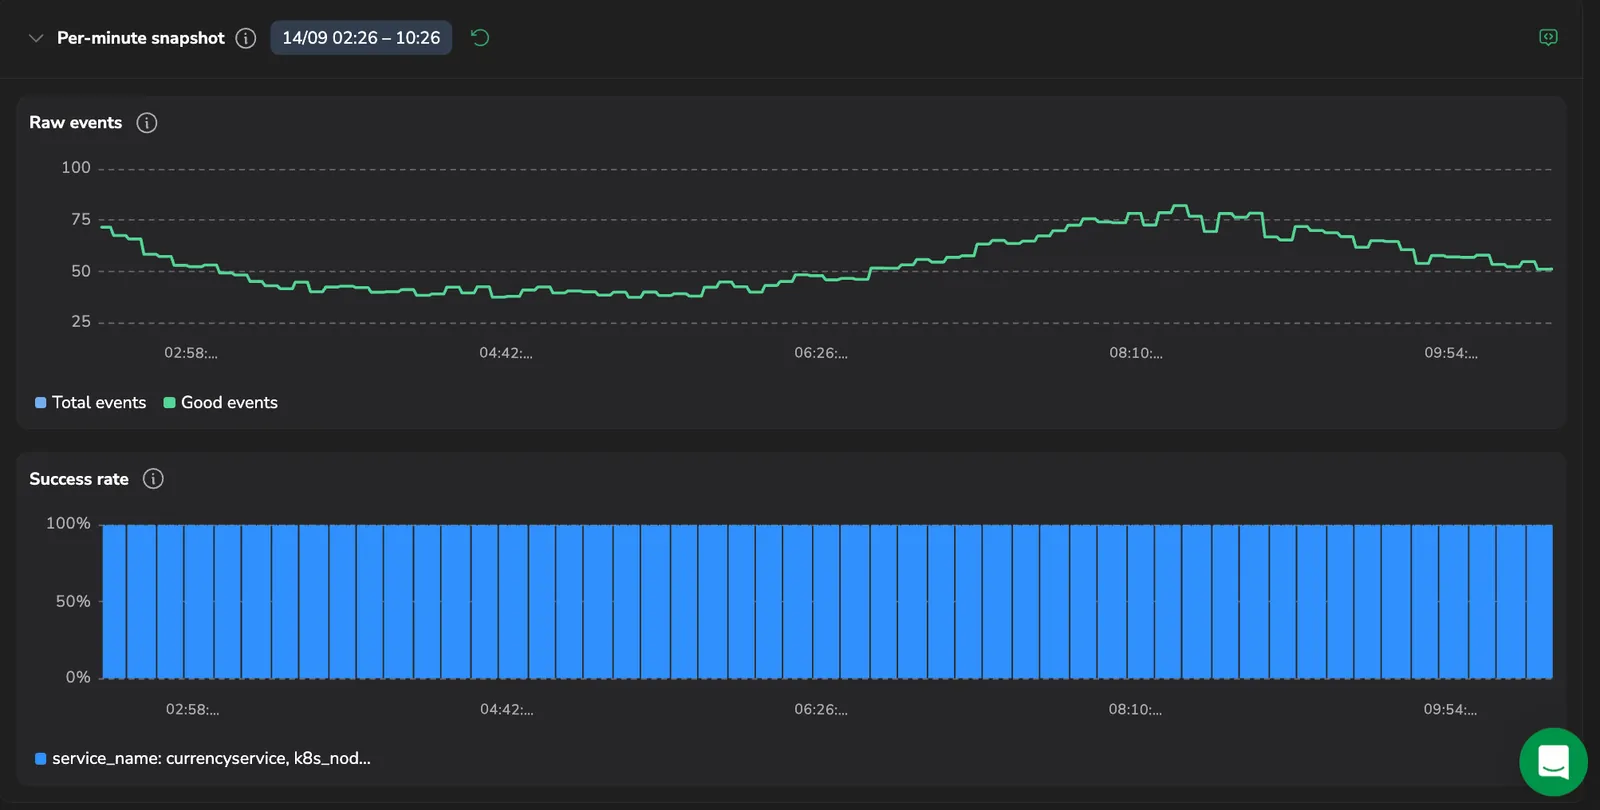The width and height of the screenshot is (1600, 810).
Task: Click the 75 y-axis label in Raw events
Action: pos(81,219)
